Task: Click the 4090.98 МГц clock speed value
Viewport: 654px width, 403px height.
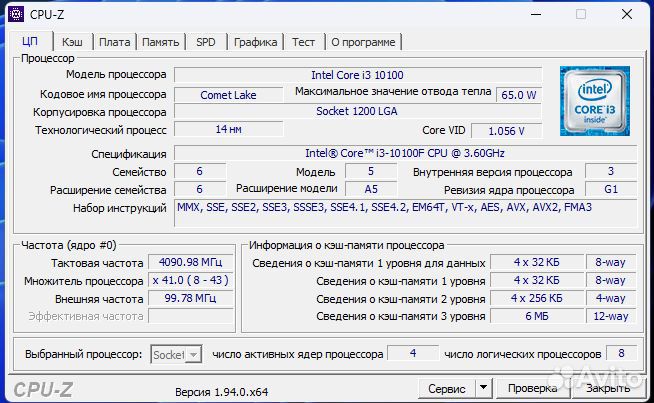Action: [191, 262]
